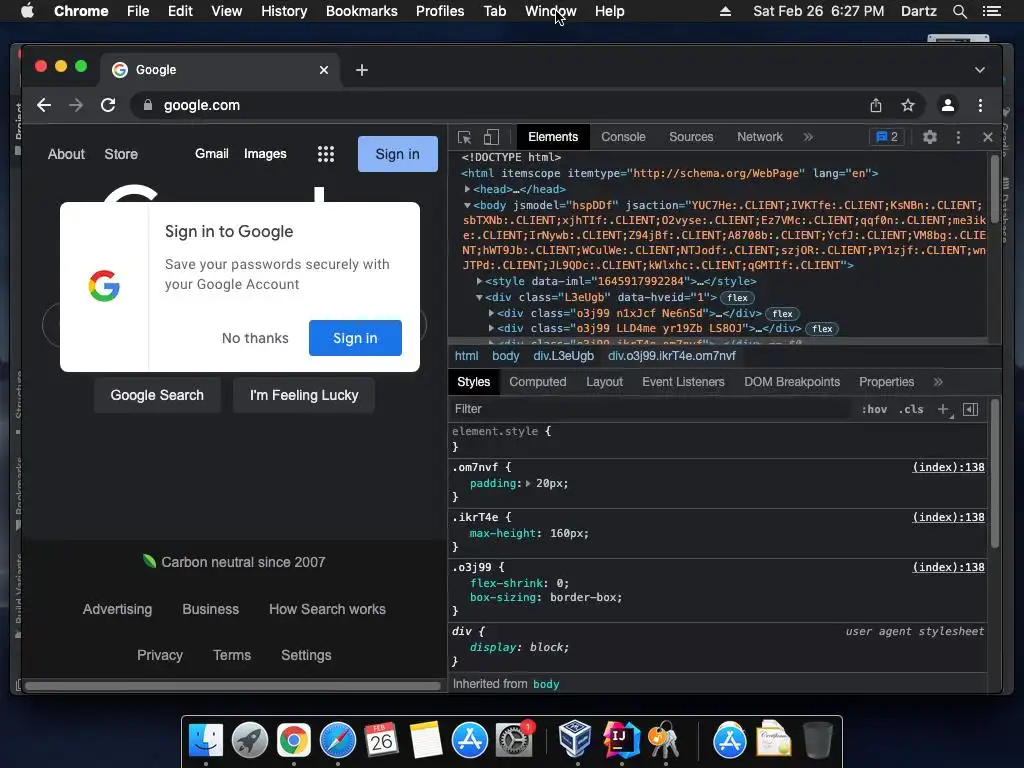Expand the style data-iml node
The height and width of the screenshot is (768, 1024).
(479, 281)
